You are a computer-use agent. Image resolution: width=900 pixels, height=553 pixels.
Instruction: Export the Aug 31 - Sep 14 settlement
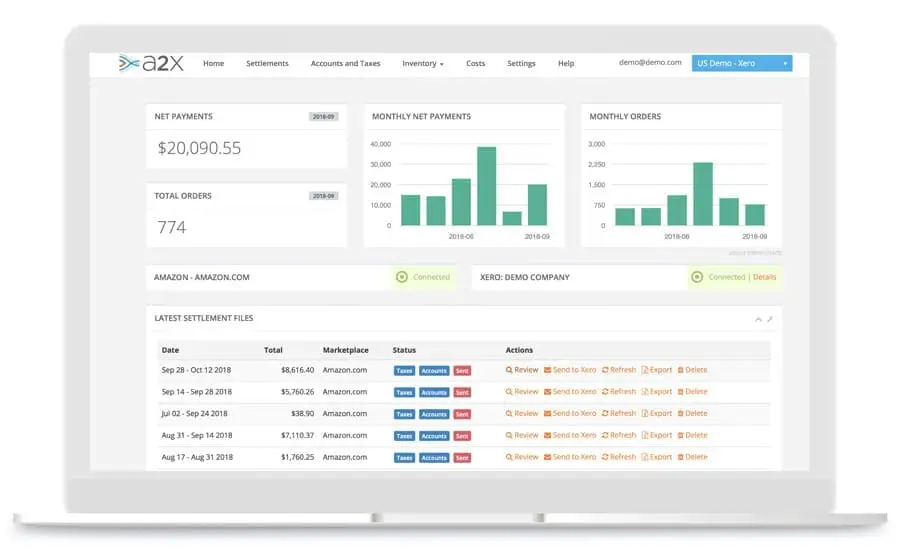(657, 435)
